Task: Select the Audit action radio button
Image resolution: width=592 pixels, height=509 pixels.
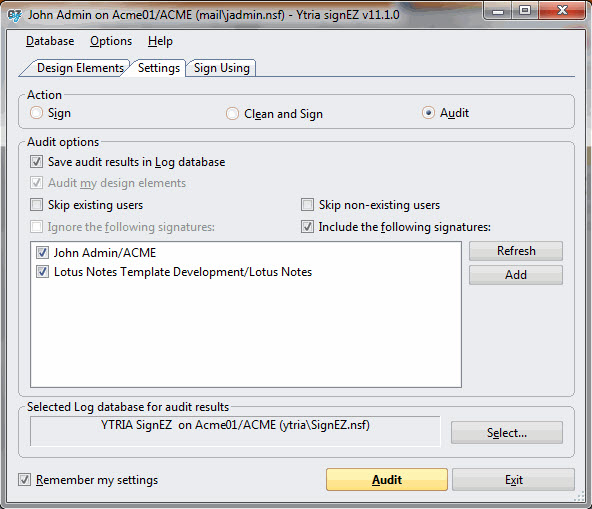Action: pyautogui.click(x=428, y=113)
